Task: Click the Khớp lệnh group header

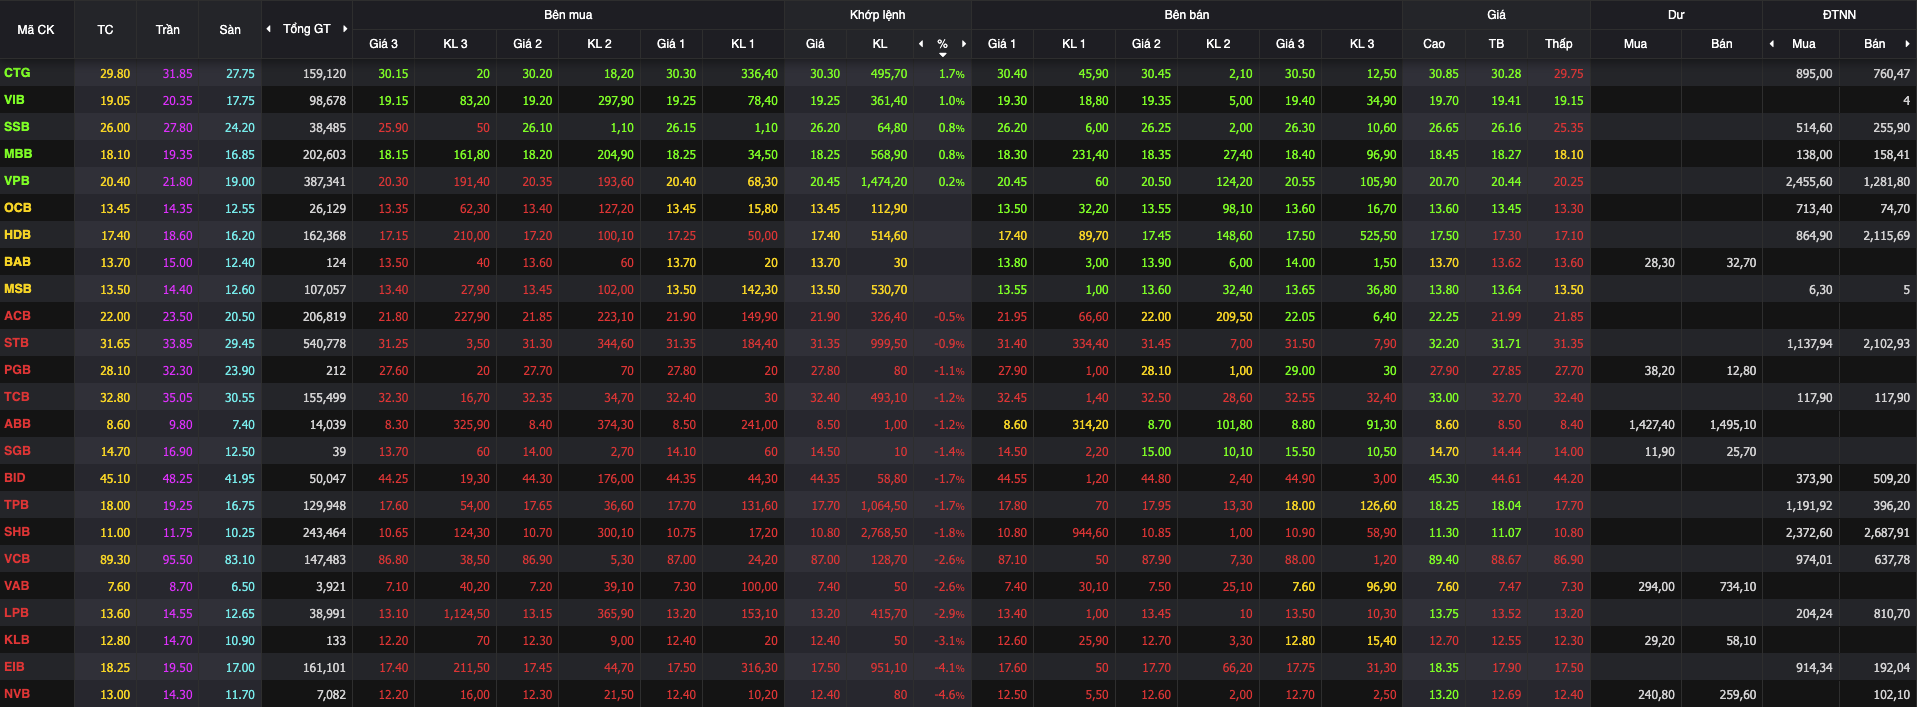Action: (x=878, y=15)
